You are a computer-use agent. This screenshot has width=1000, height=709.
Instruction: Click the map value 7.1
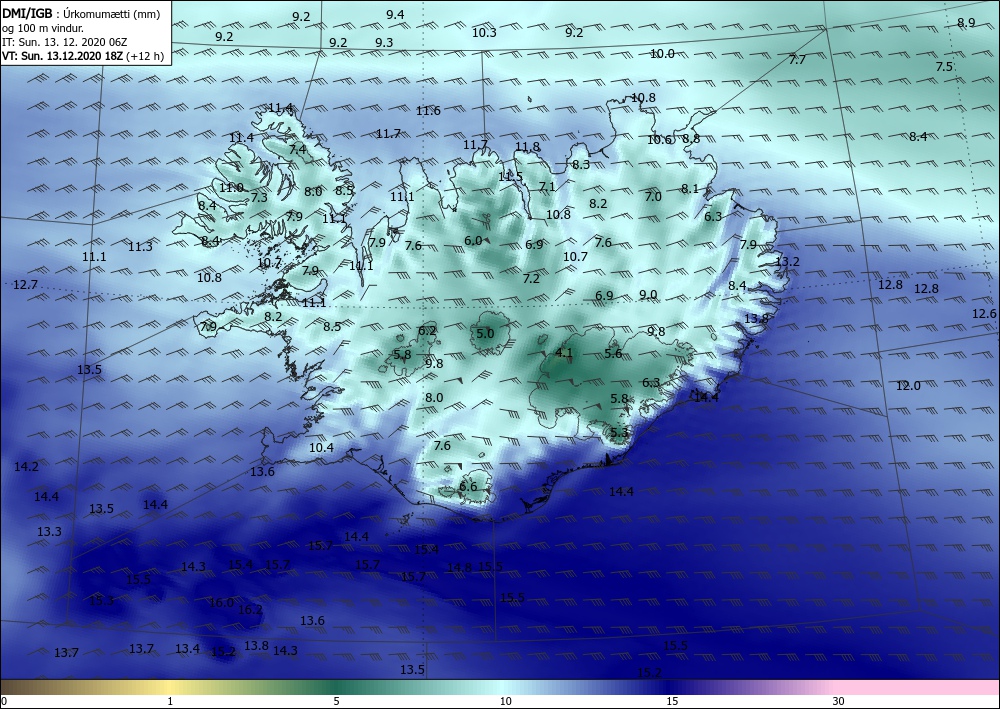click(547, 187)
